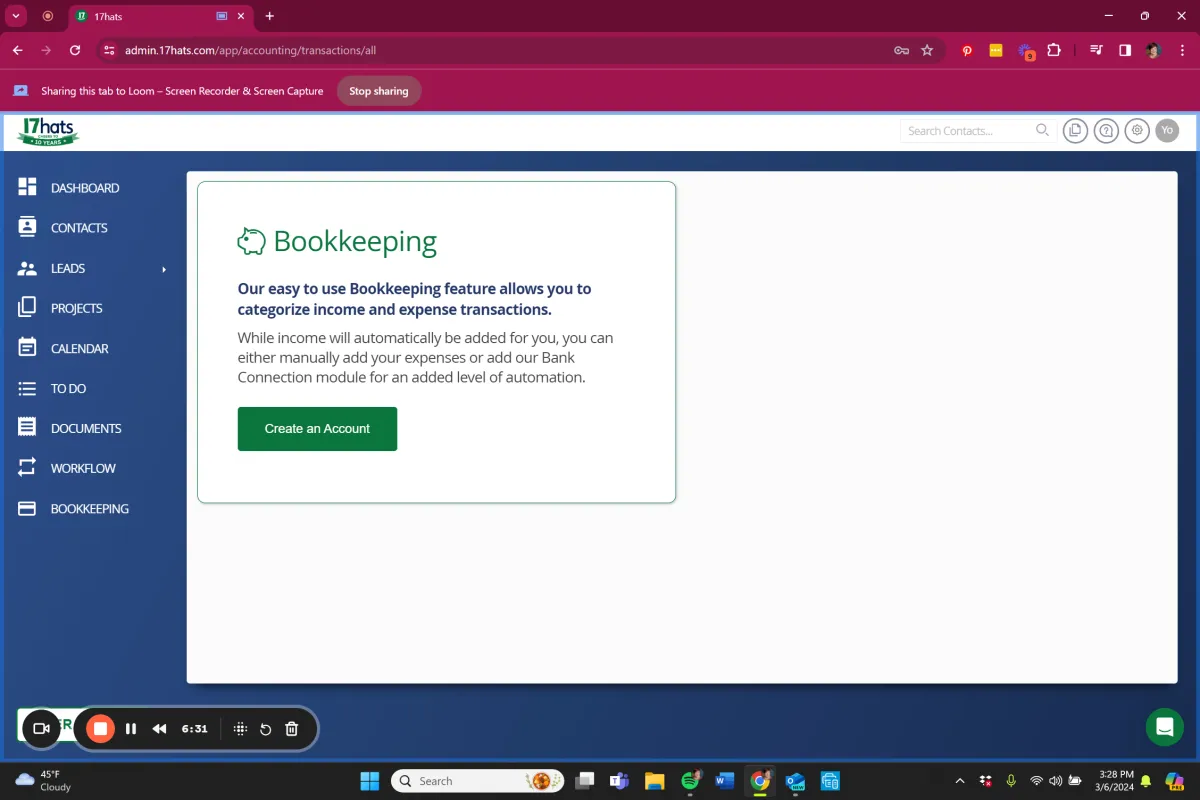Screen dimensions: 1200x800
Task: Toggle the Loom camera bubble
Action: pyautogui.click(x=41, y=729)
